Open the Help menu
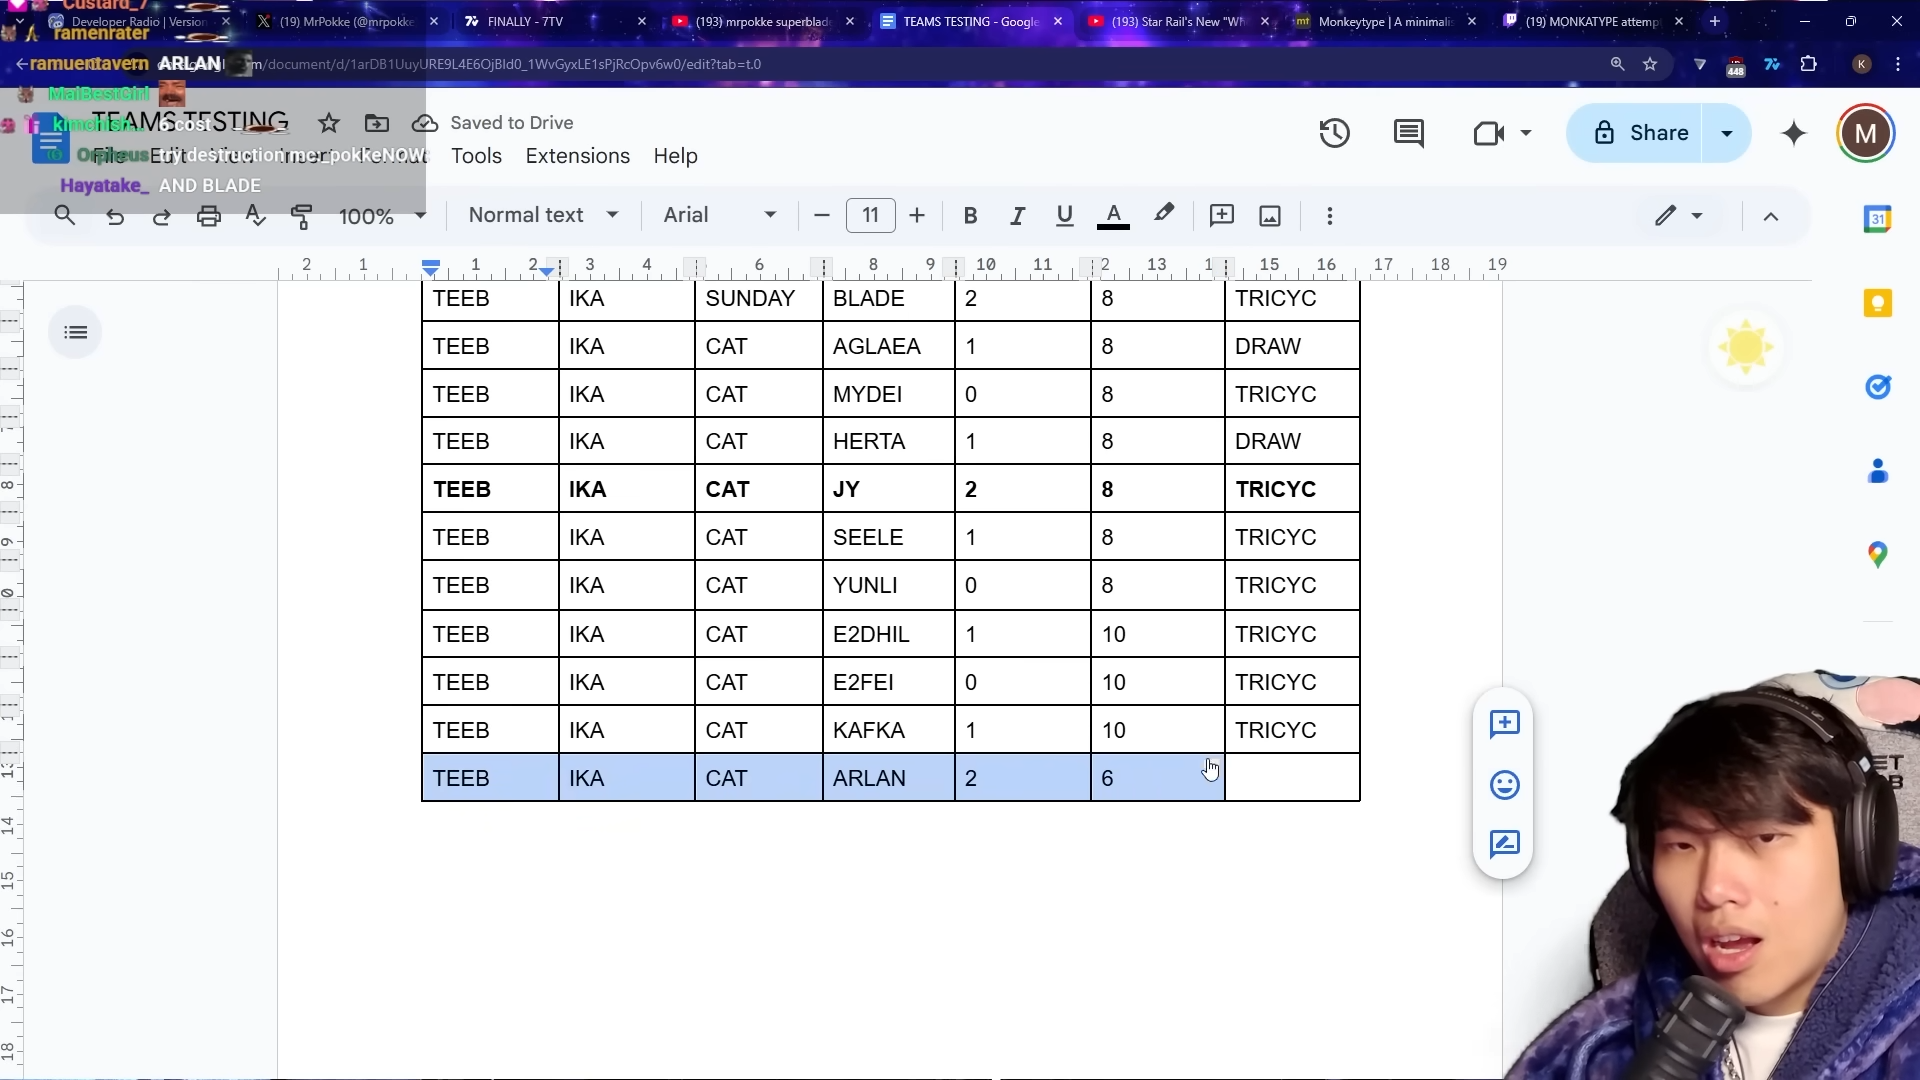This screenshot has width=1920, height=1080. [x=675, y=156]
